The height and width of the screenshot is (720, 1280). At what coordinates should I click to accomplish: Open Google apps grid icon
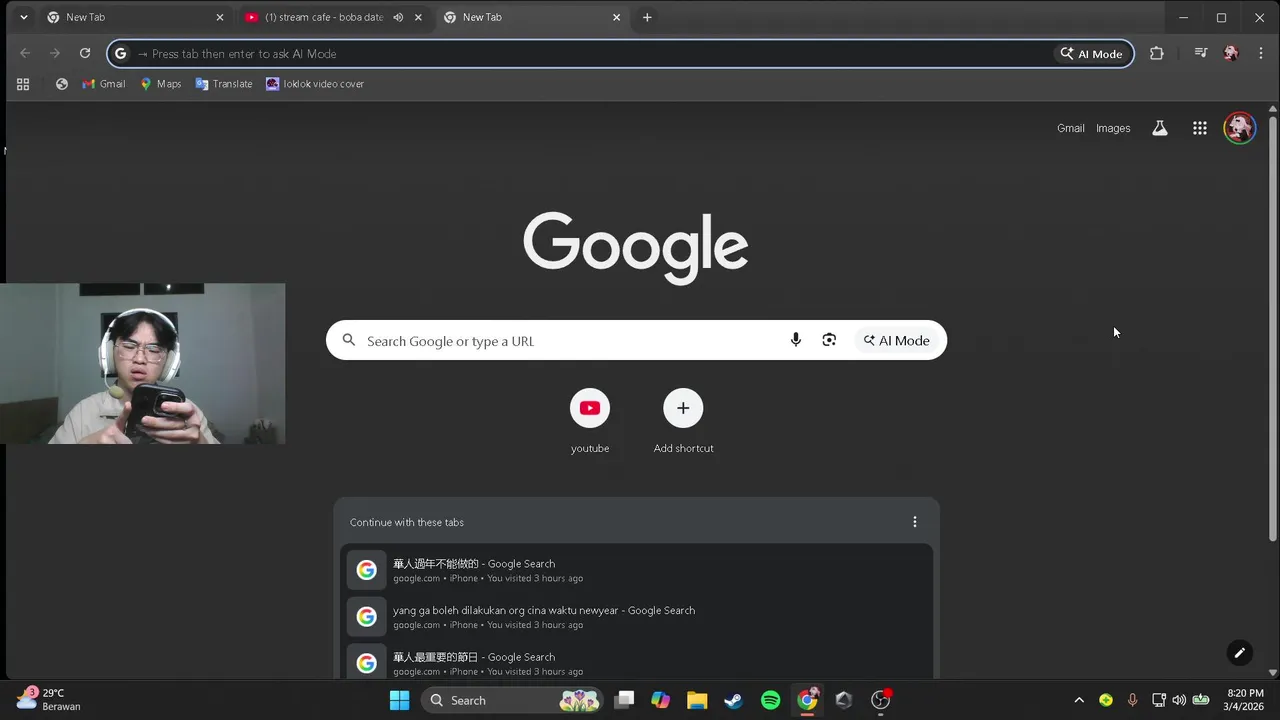(1199, 128)
